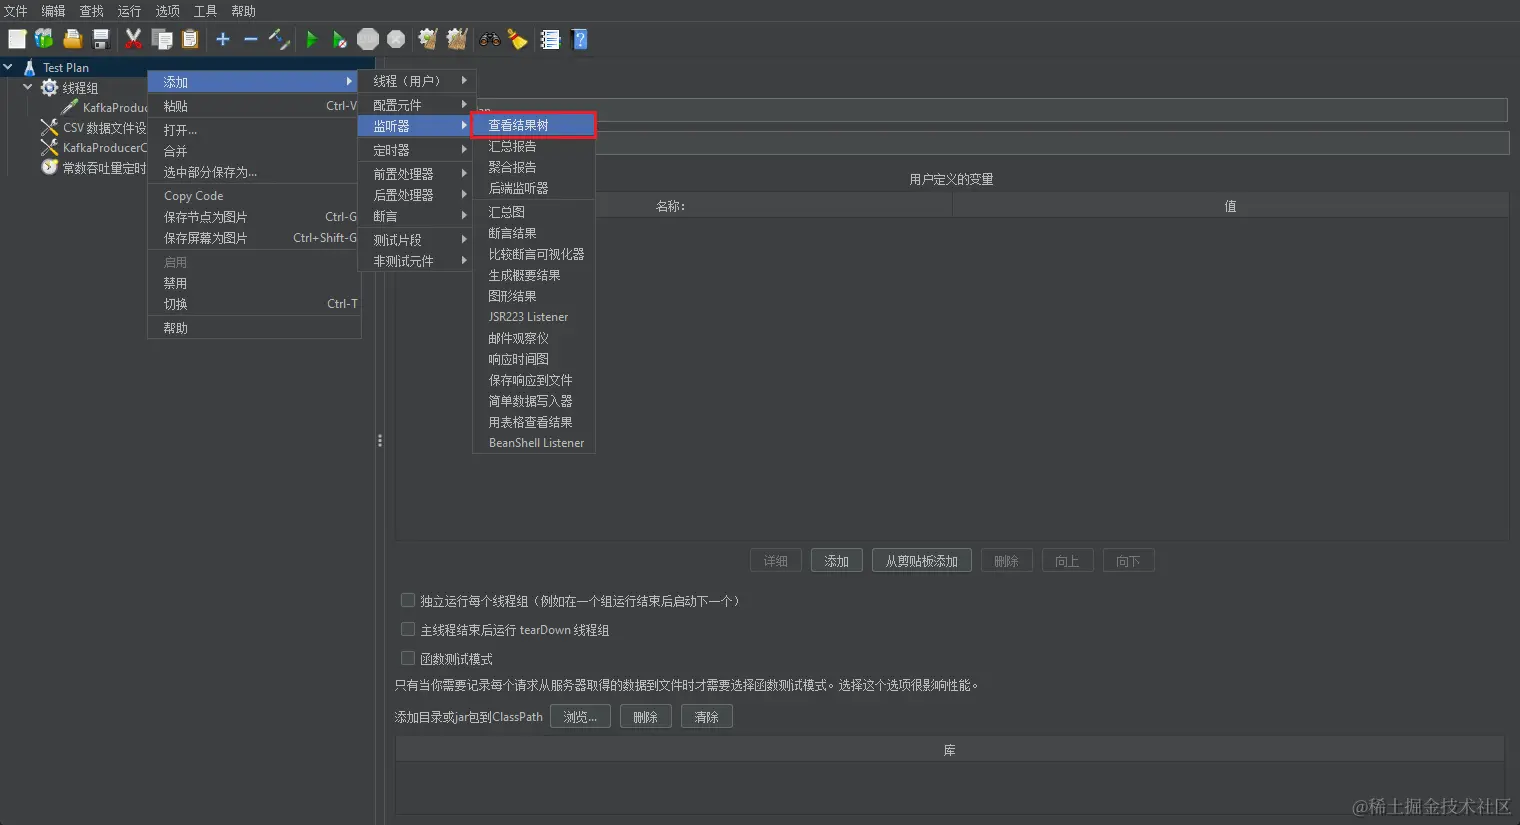Select 汇总报告 in the listener submenu
The width and height of the screenshot is (1520, 825).
[x=534, y=146]
